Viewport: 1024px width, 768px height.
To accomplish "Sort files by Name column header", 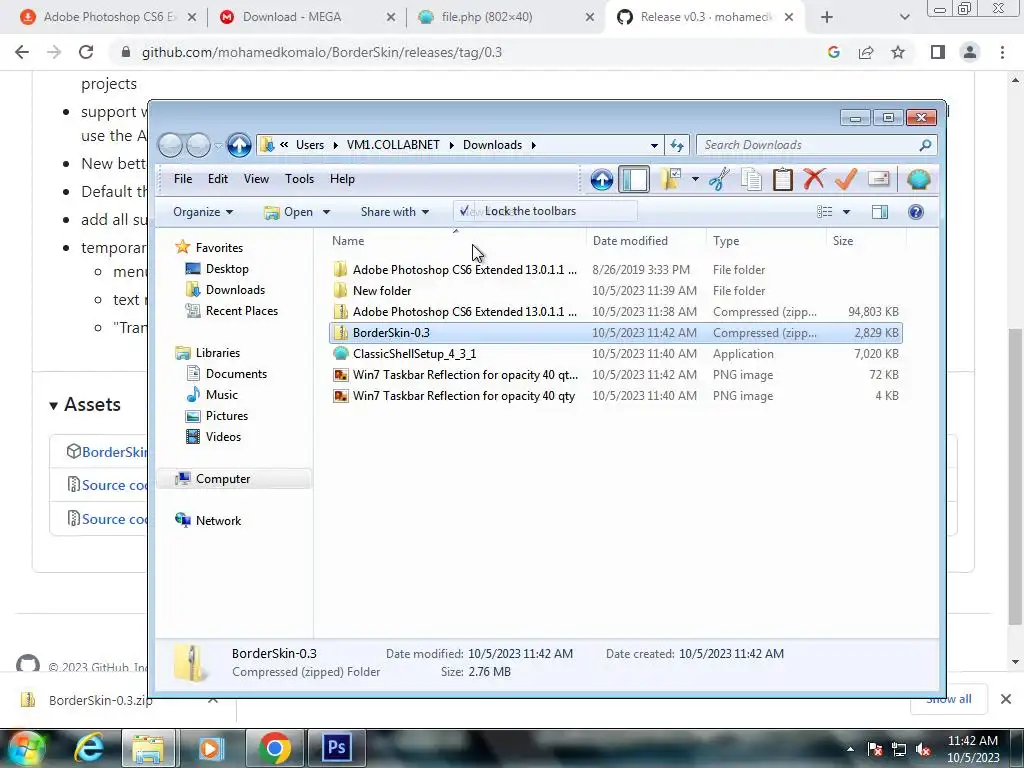I will point(456,241).
